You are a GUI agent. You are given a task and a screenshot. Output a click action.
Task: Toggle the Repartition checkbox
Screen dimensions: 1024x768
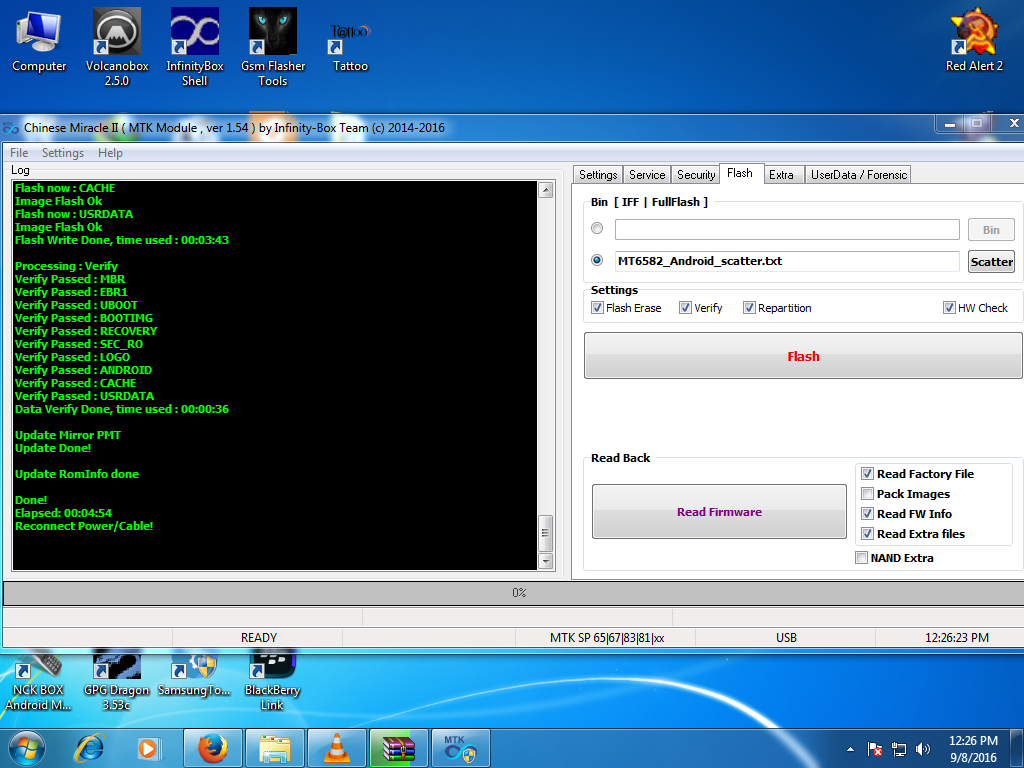[x=749, y=308]
